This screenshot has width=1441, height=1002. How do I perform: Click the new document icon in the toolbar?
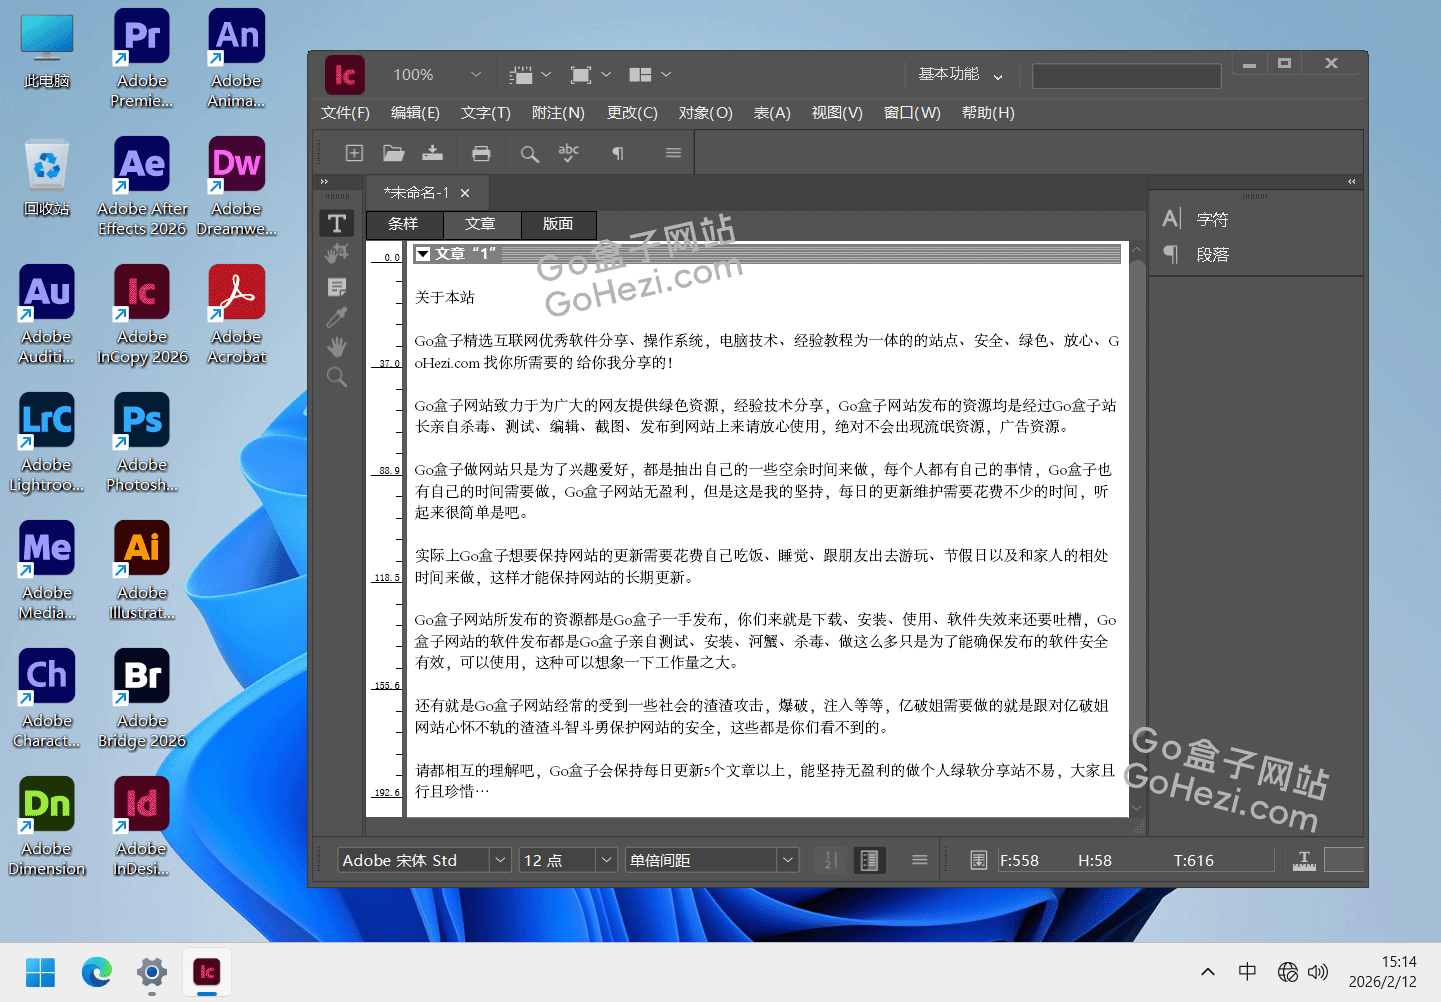pyautogui.click(x=354, y=153)
